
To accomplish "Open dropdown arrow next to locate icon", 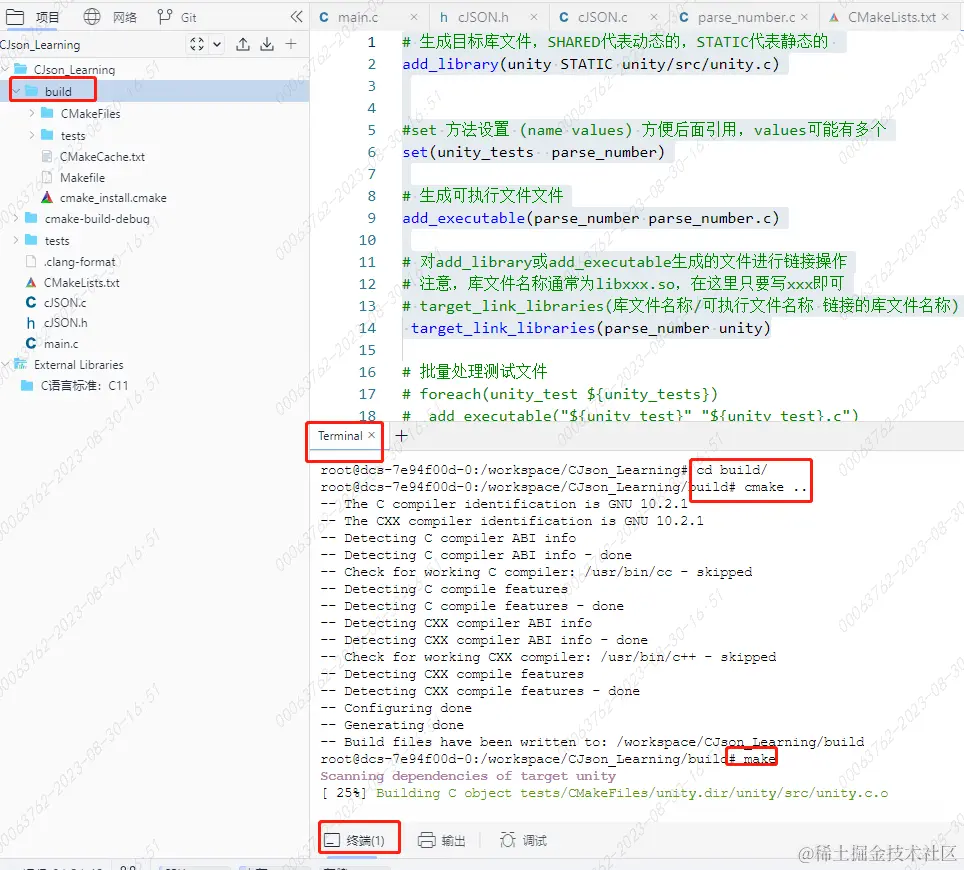I will (217, 44).
